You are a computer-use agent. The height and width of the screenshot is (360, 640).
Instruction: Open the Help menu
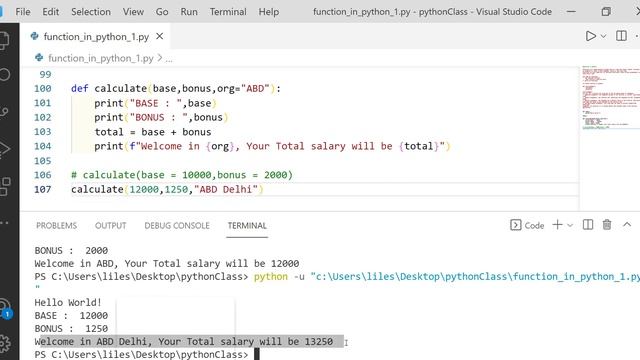pos(269,12)
